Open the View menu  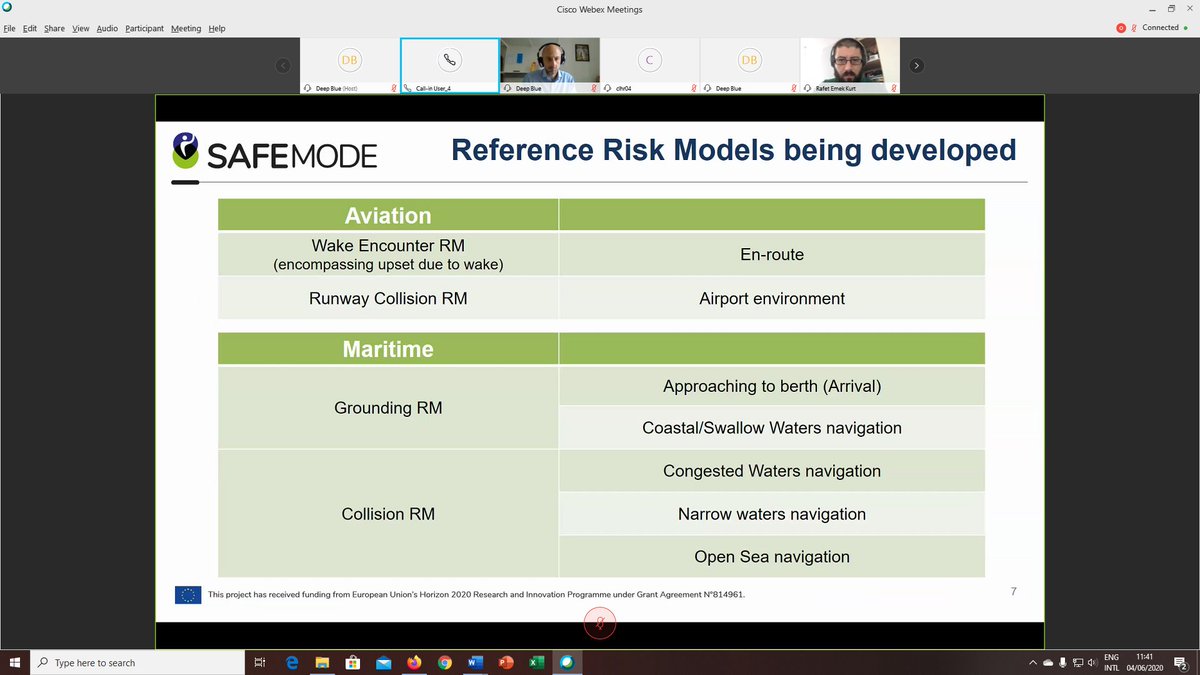pyautogui.click(x=81, y=28)
